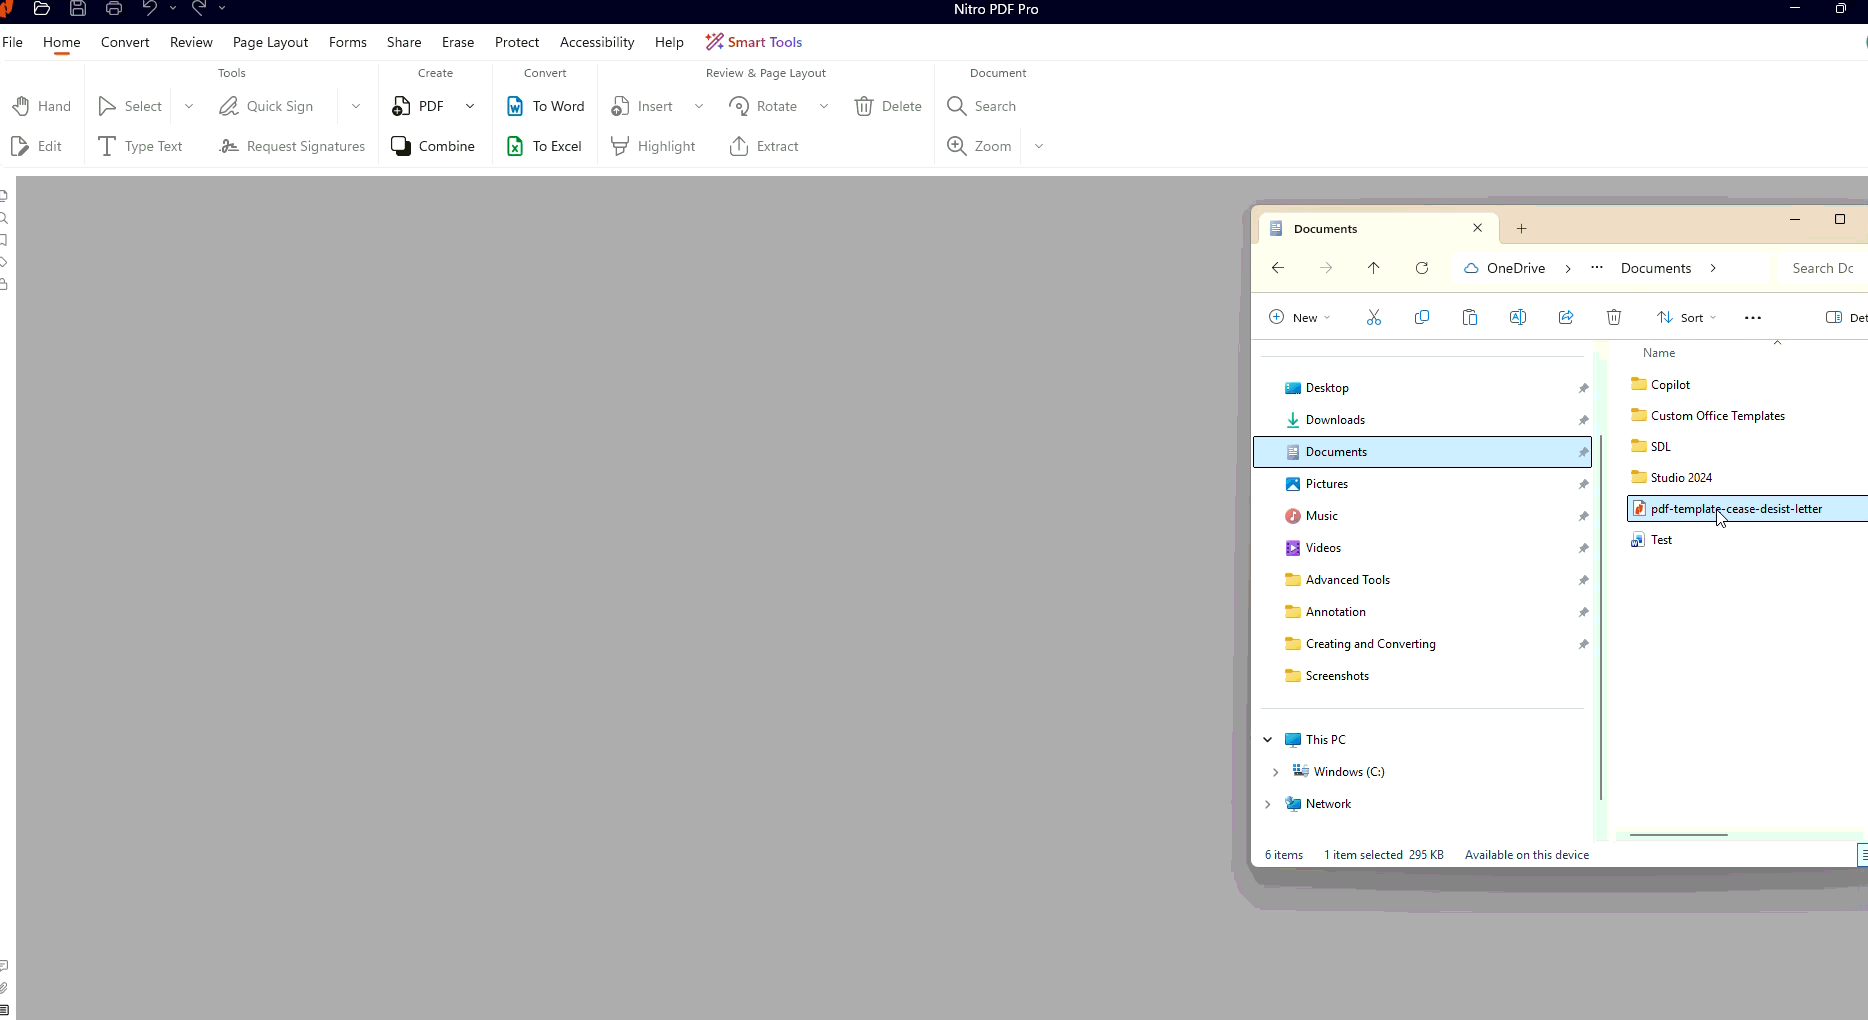
Task: Switch to the Review tab
Action: tap(191, 42)
